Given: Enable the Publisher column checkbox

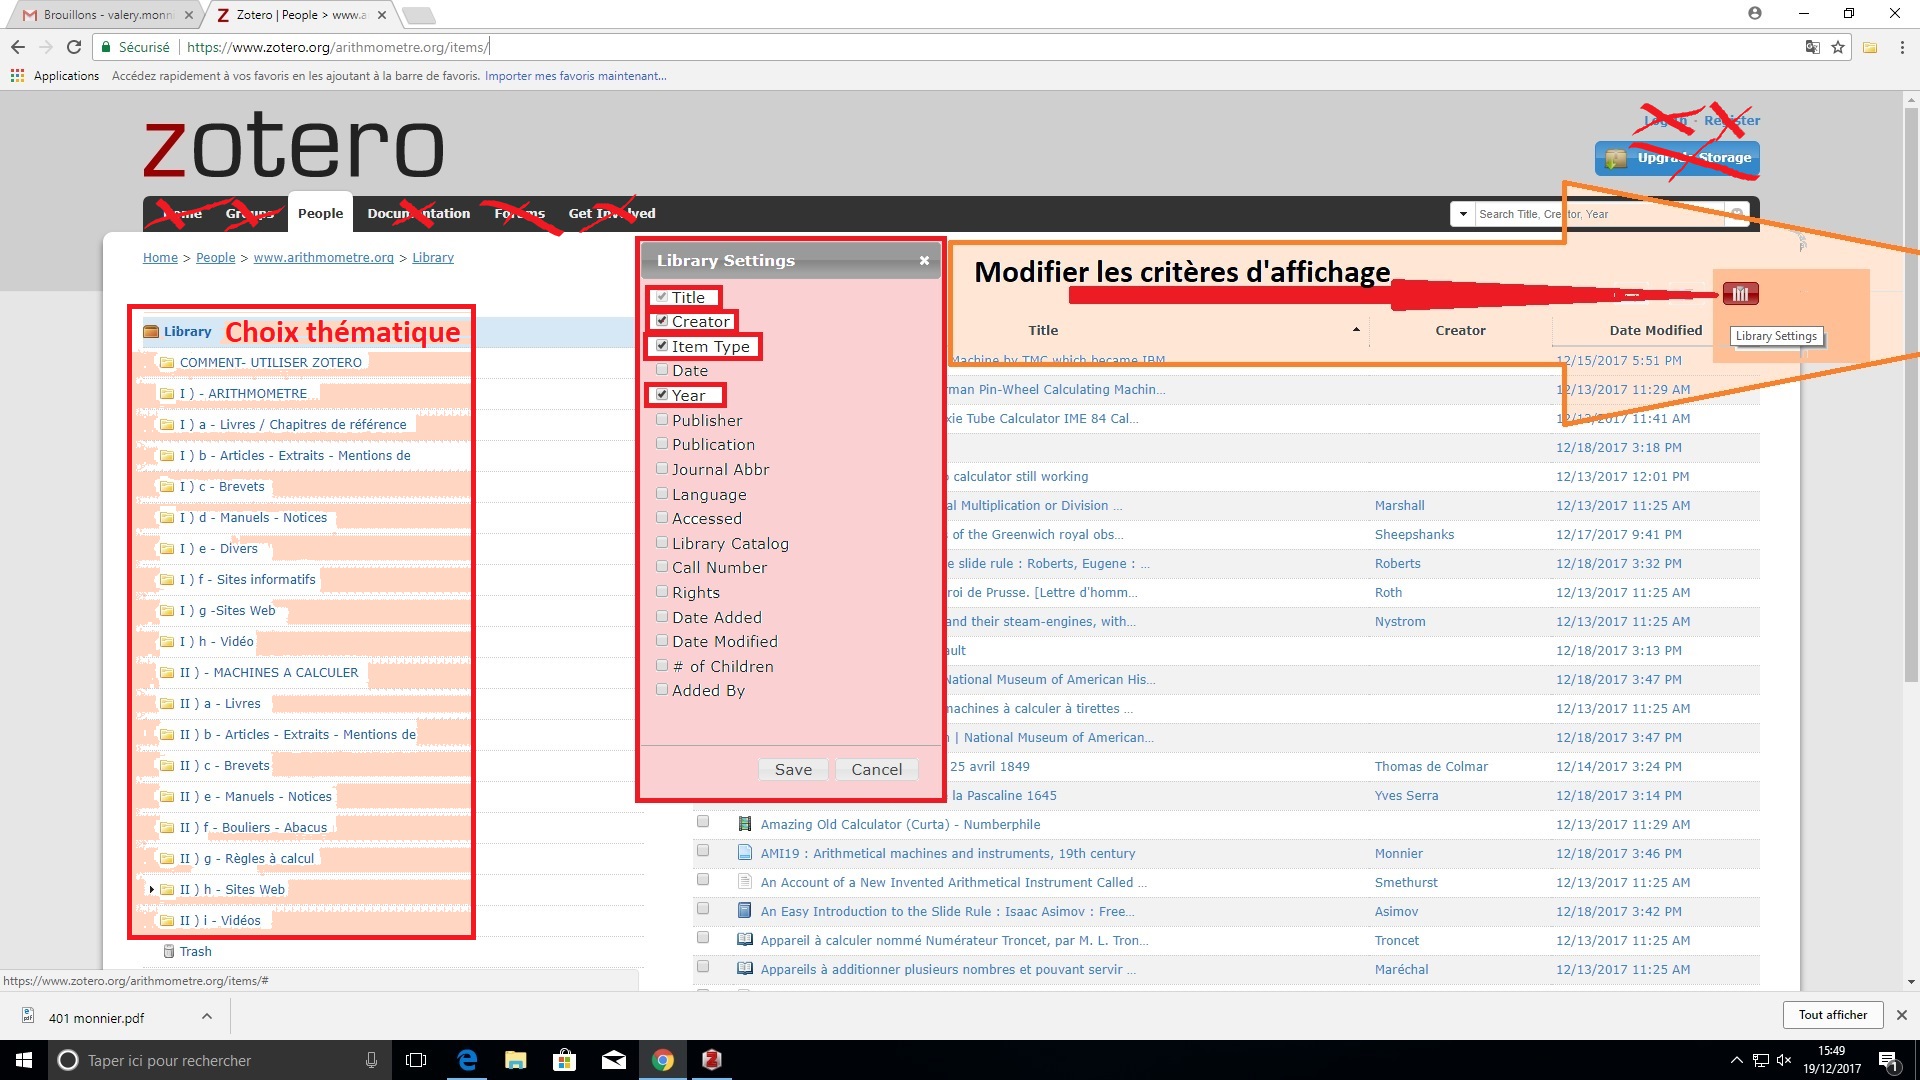Looking at the screenshot, I should tap(662, 420).
